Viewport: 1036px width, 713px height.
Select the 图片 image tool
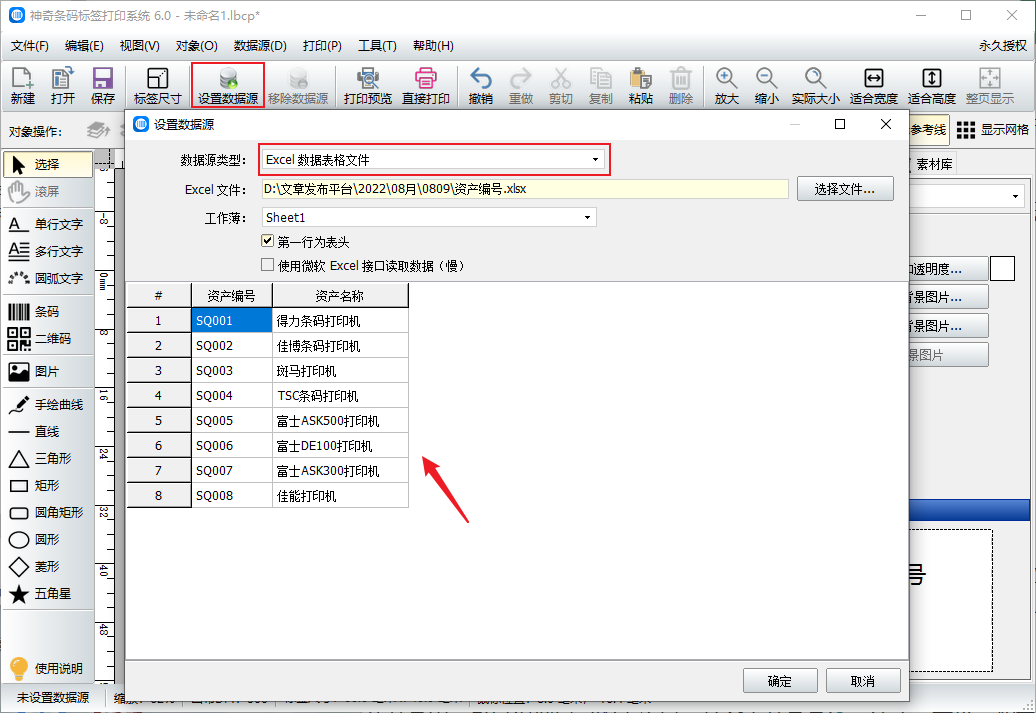(48, 371)
